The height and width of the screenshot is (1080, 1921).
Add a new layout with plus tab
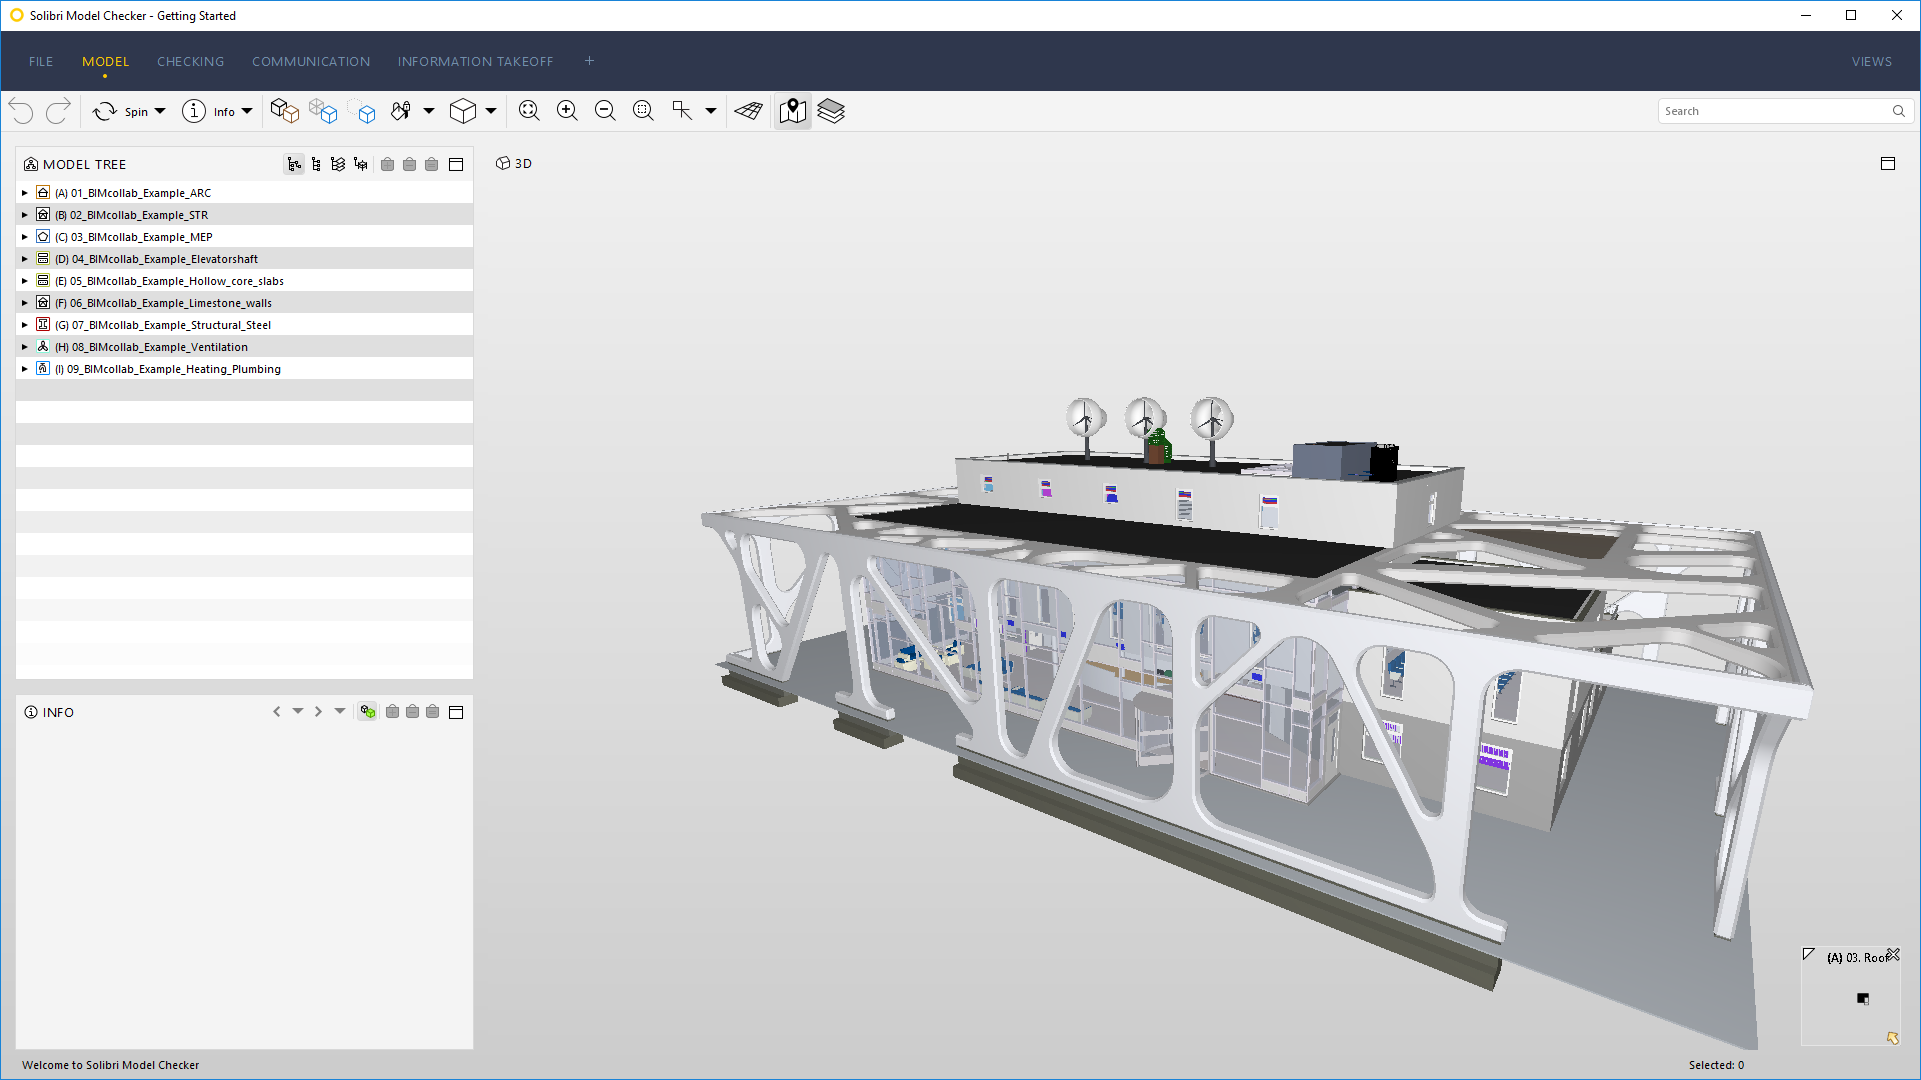coord(590,61)
